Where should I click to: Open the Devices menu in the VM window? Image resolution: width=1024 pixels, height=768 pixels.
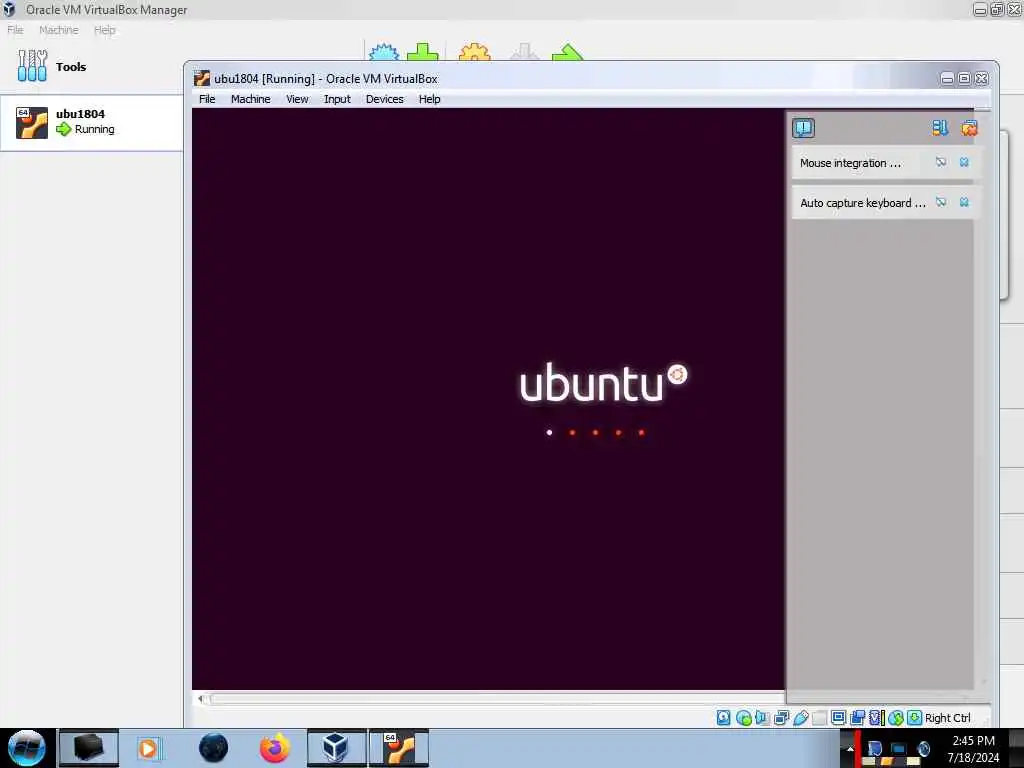pyautogui.click(x=385, y=99)
